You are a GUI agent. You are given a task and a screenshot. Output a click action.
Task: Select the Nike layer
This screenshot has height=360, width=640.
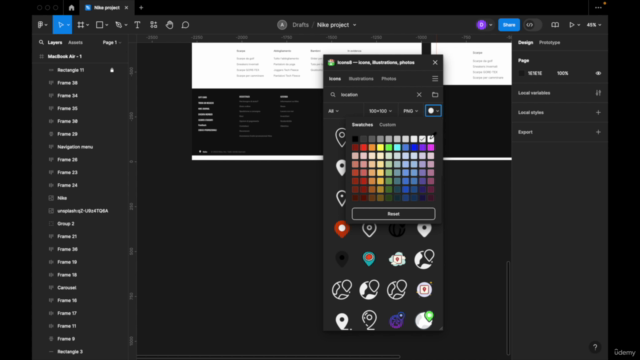tap(62, 198)
